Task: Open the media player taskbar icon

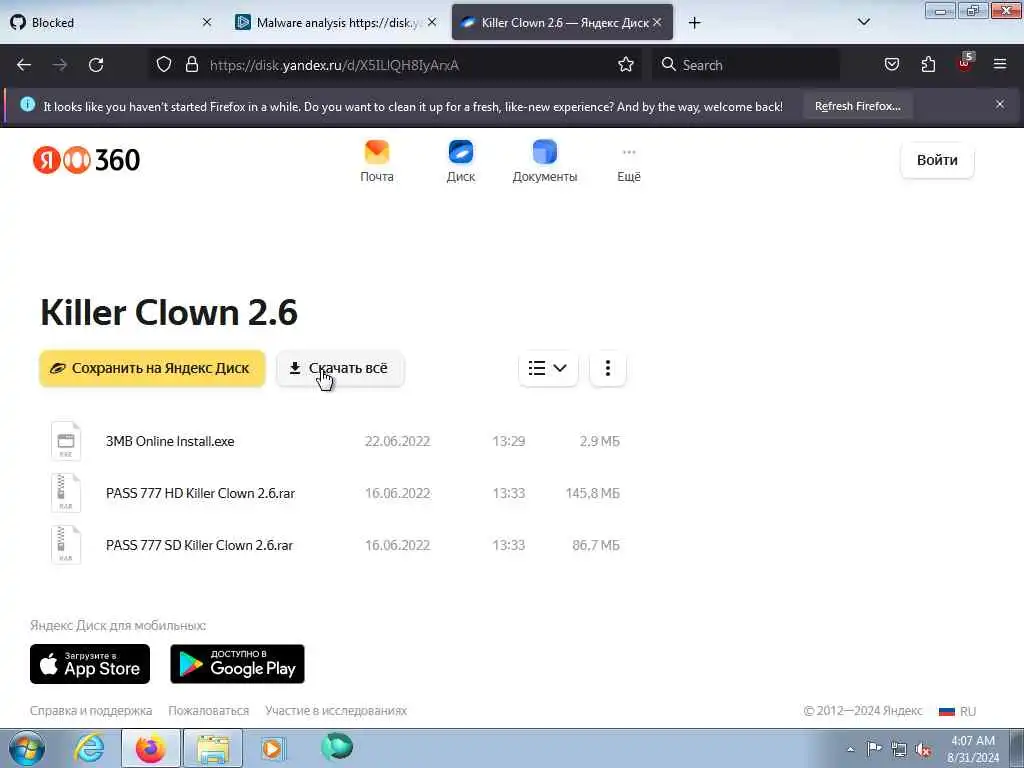Action: coord(273,748)
